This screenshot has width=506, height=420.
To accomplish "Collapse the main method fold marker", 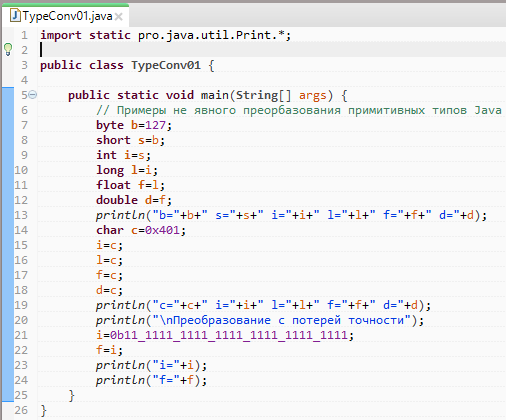I will [x=32, y=95].
